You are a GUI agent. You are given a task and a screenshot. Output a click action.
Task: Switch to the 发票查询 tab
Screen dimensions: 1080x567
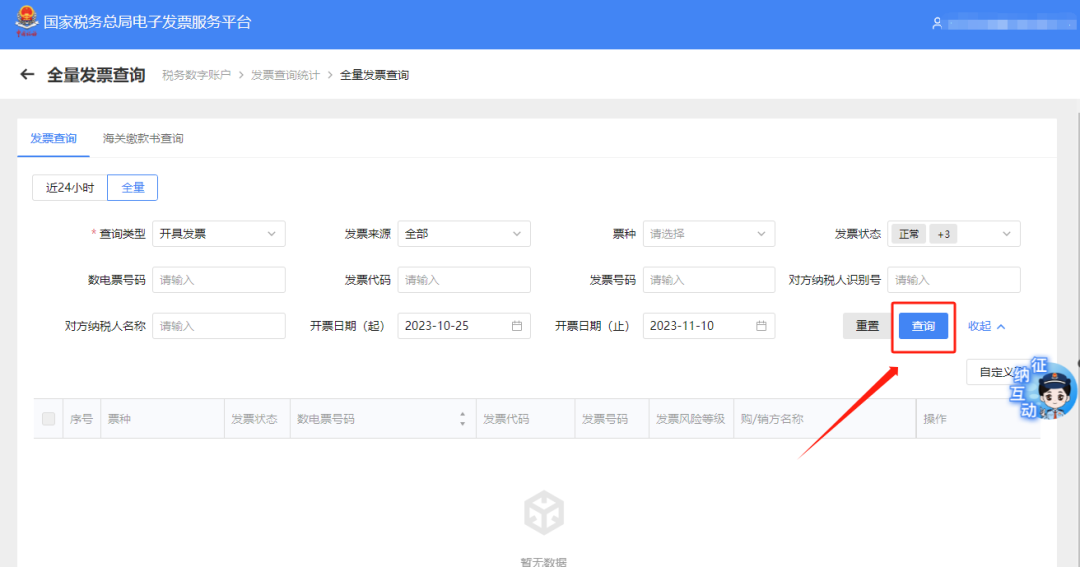(53, 139)
